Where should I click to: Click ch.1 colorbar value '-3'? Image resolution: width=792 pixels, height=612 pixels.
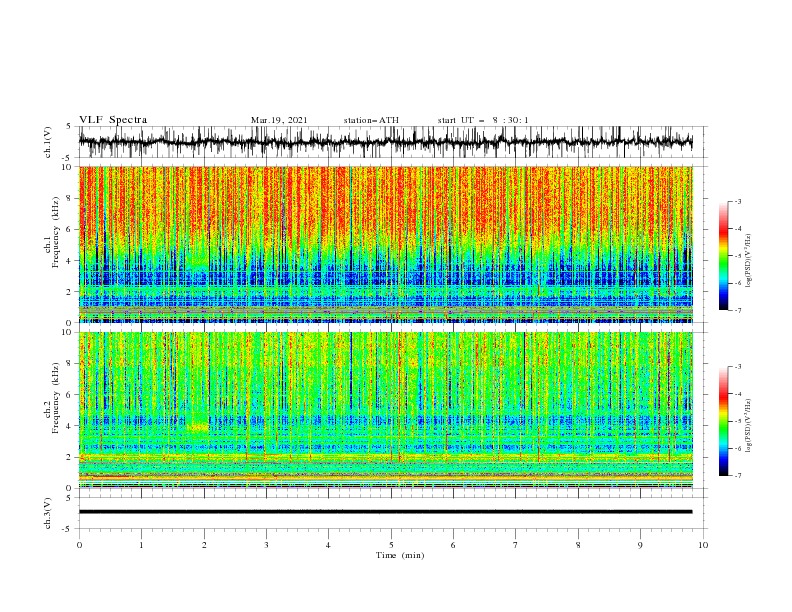pyautogui.click(x=738, y=201)
